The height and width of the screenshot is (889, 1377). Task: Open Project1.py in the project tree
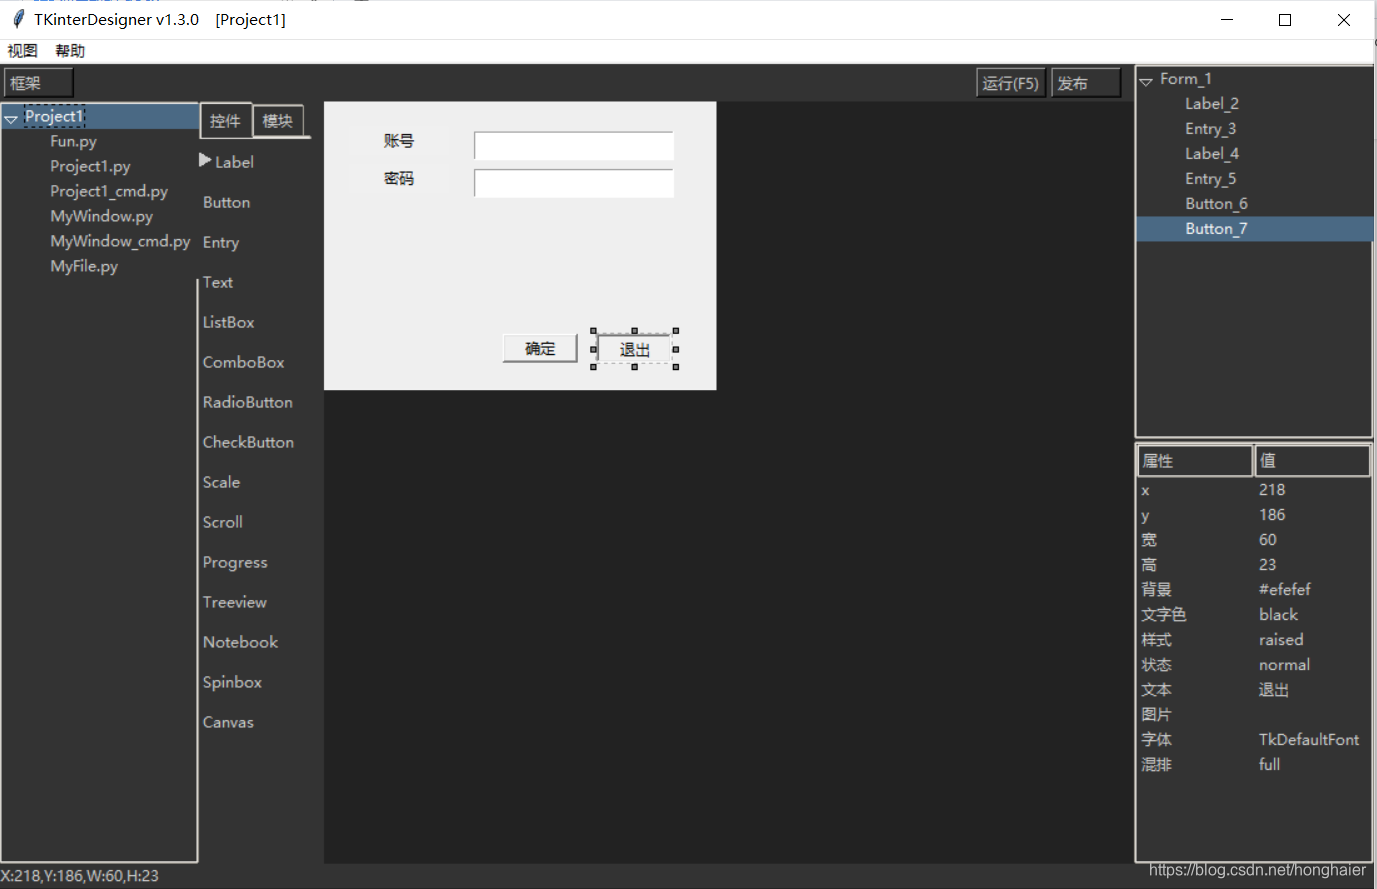coord(90,166)
